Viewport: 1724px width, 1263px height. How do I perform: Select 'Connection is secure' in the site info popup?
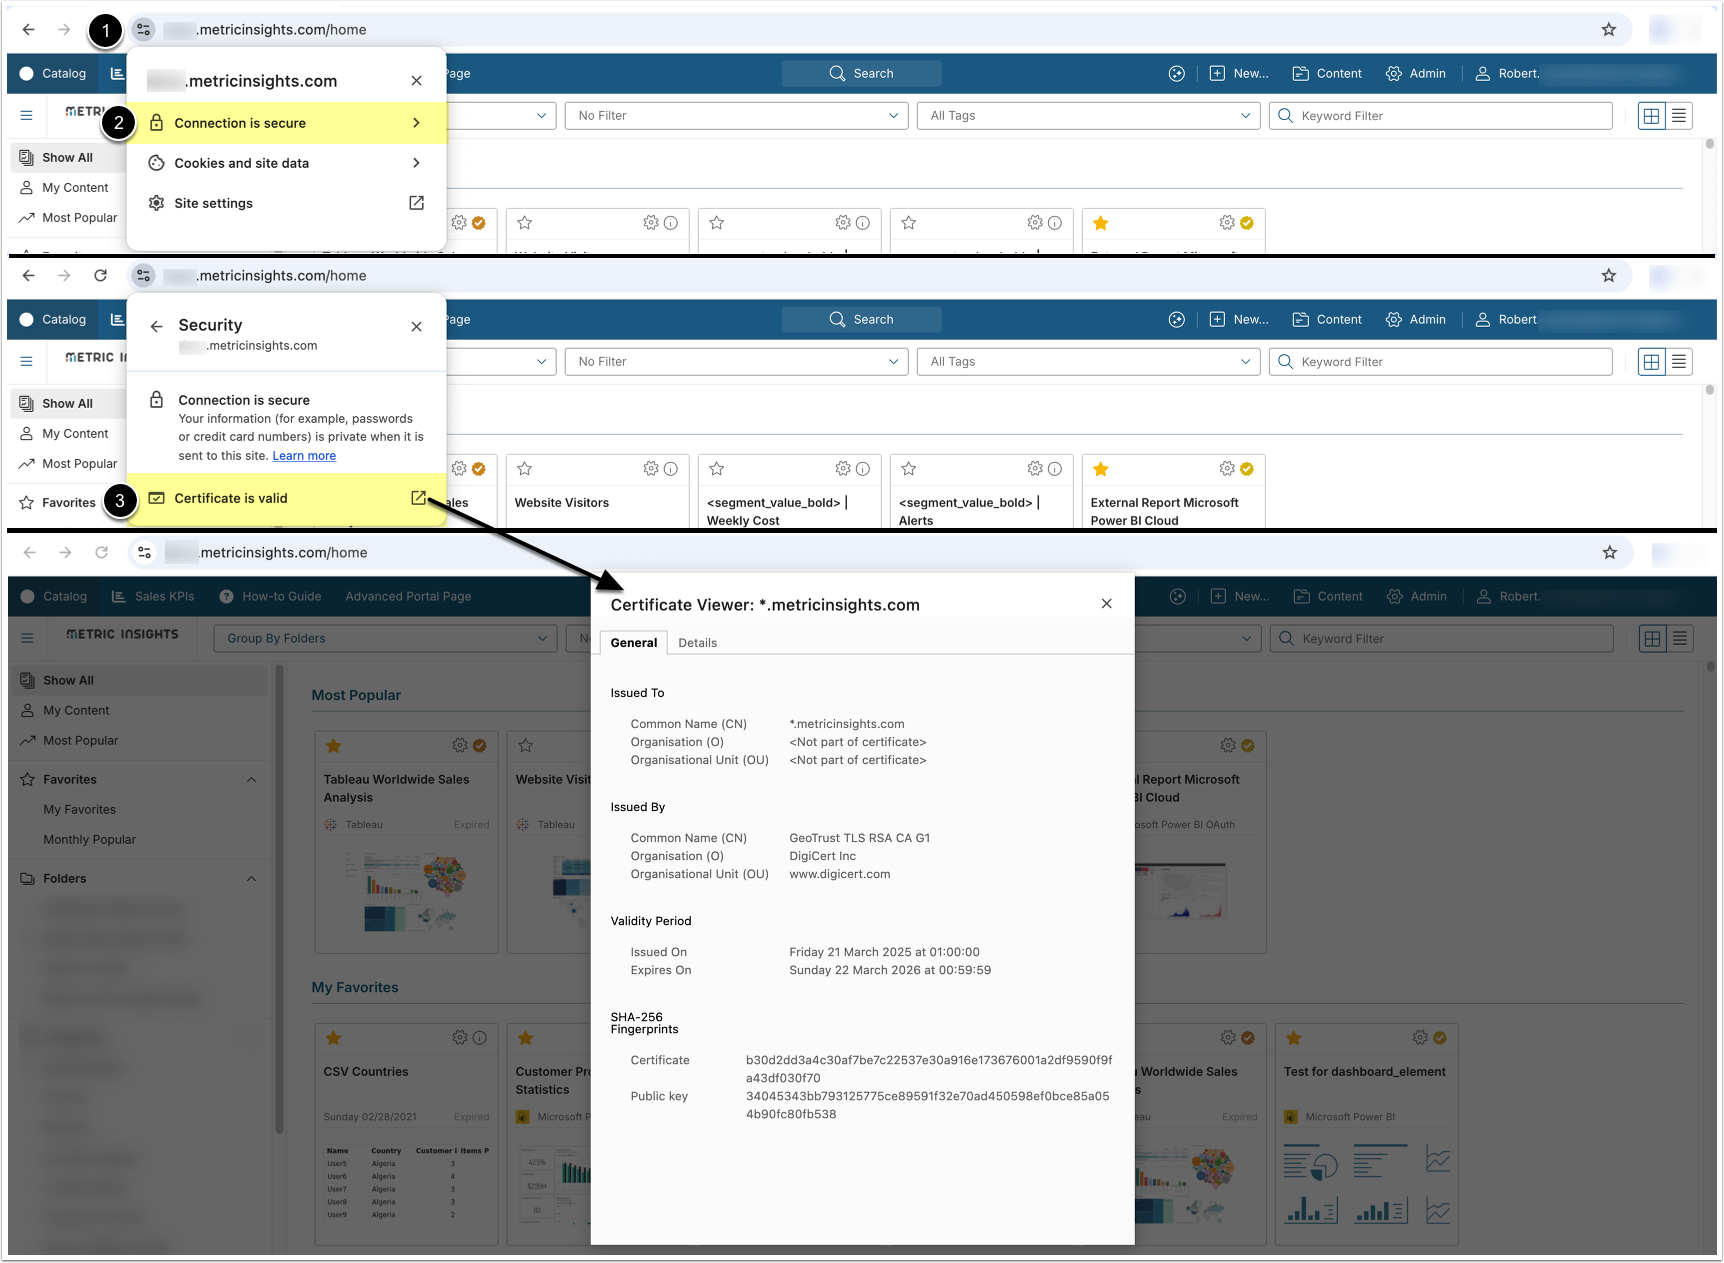pyautogui.click(x=287, y=123)
